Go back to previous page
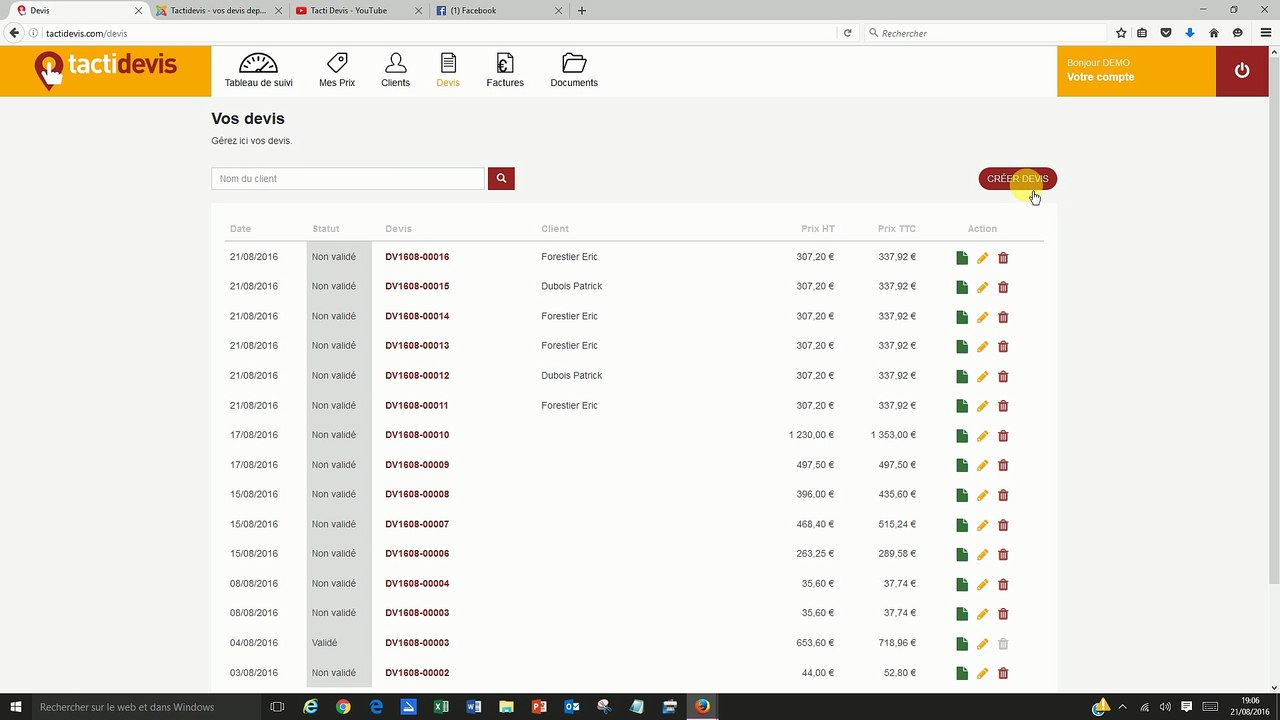1280x720 pixels. point(14,33)
